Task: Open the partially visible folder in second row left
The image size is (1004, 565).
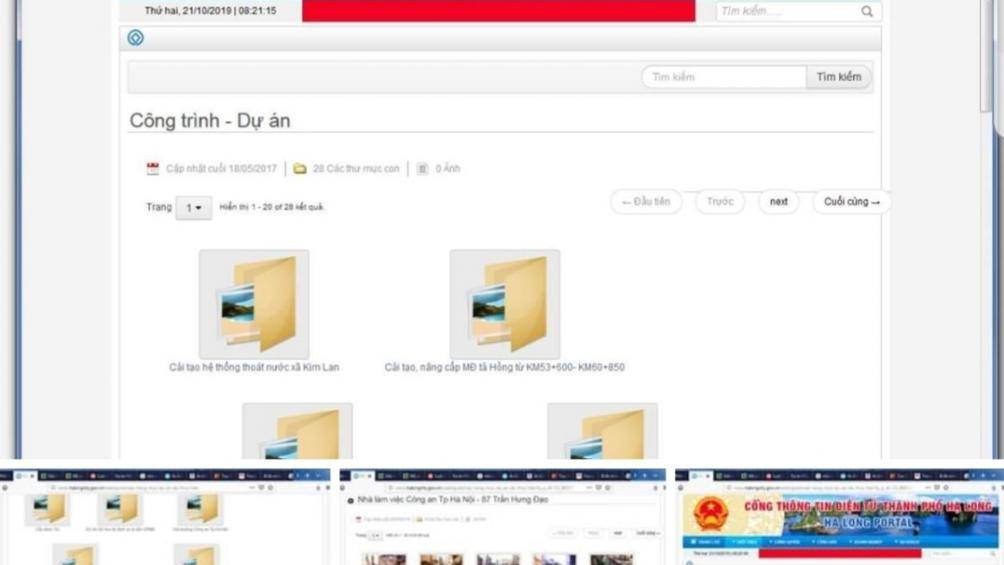Action: (x=297, y=432)
